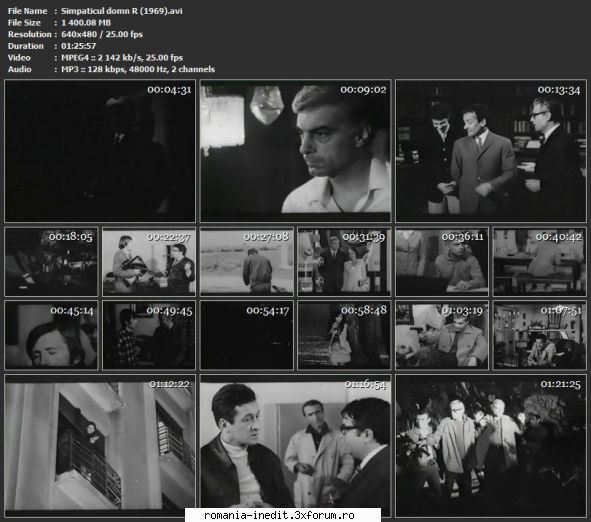
Task: Click the Resolution label
Action: click(30, 34)
